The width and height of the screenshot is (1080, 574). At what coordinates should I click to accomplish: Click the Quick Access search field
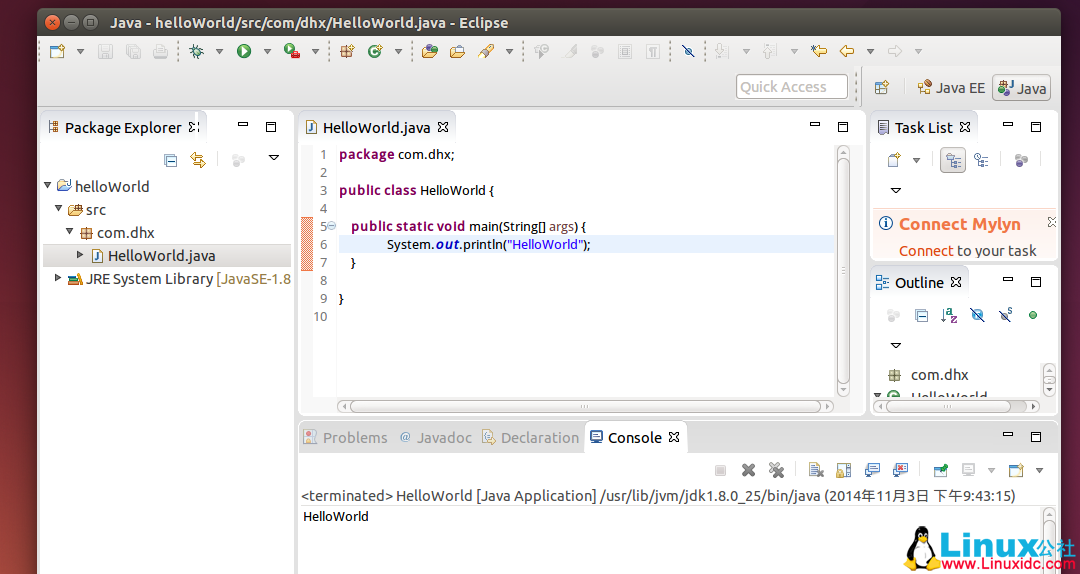tap(792, 87)
